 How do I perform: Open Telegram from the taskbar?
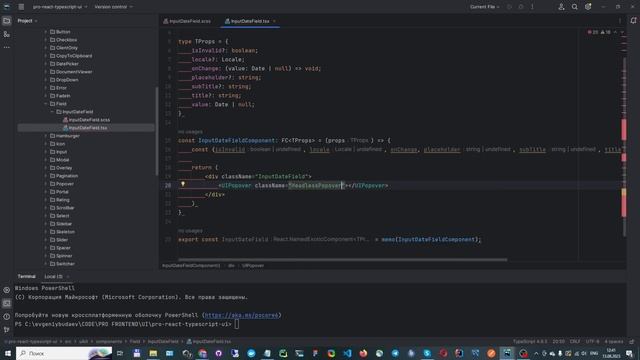(x=395, y=353)
